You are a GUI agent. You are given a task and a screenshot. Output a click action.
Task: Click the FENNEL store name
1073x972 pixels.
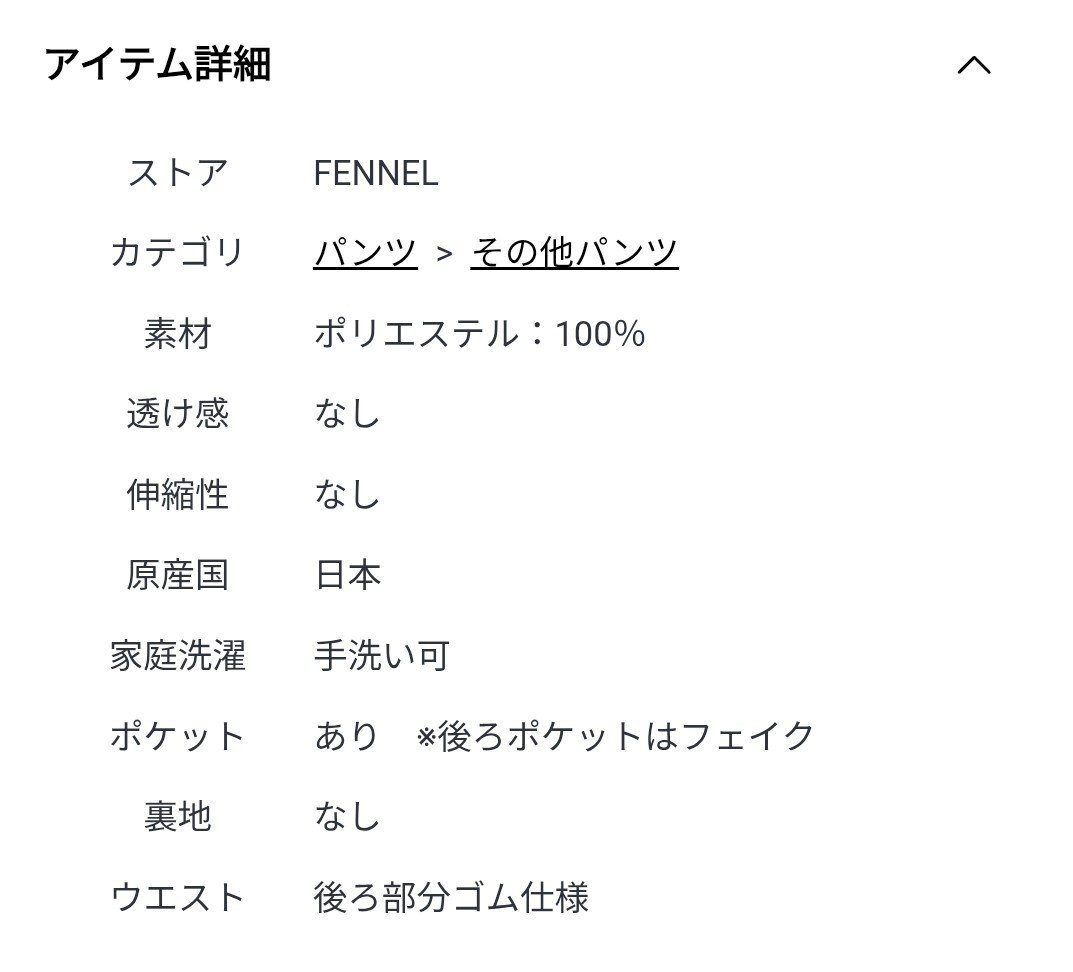click(376, 174)
